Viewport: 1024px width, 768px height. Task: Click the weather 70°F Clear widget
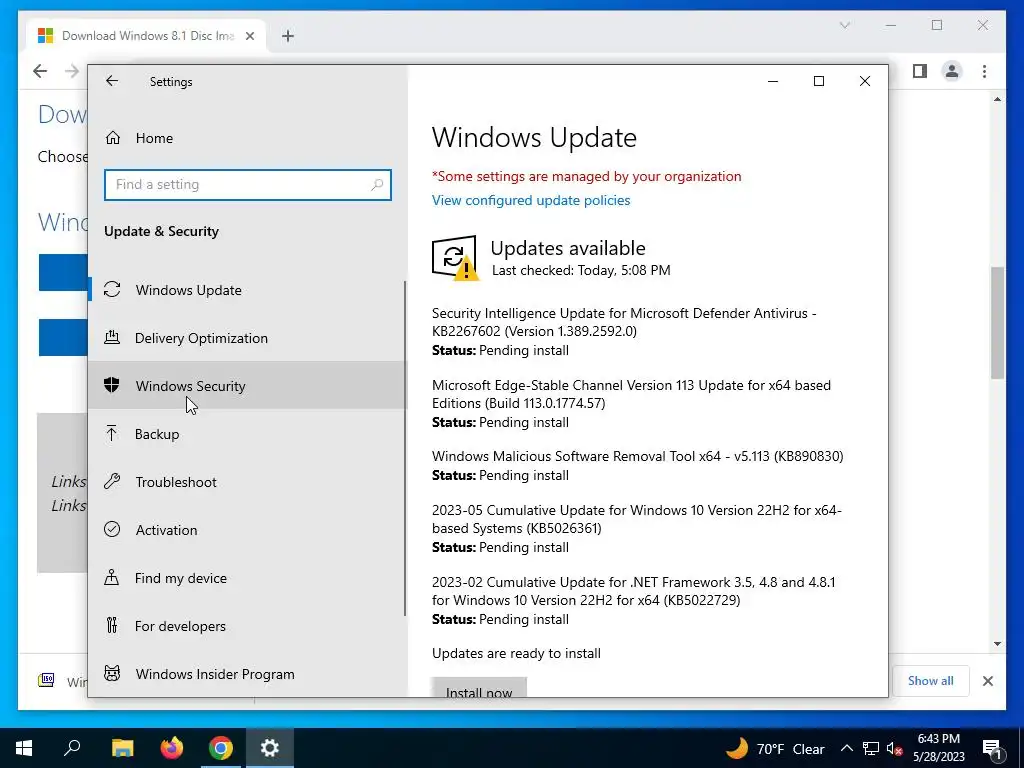tap(775, 748)
